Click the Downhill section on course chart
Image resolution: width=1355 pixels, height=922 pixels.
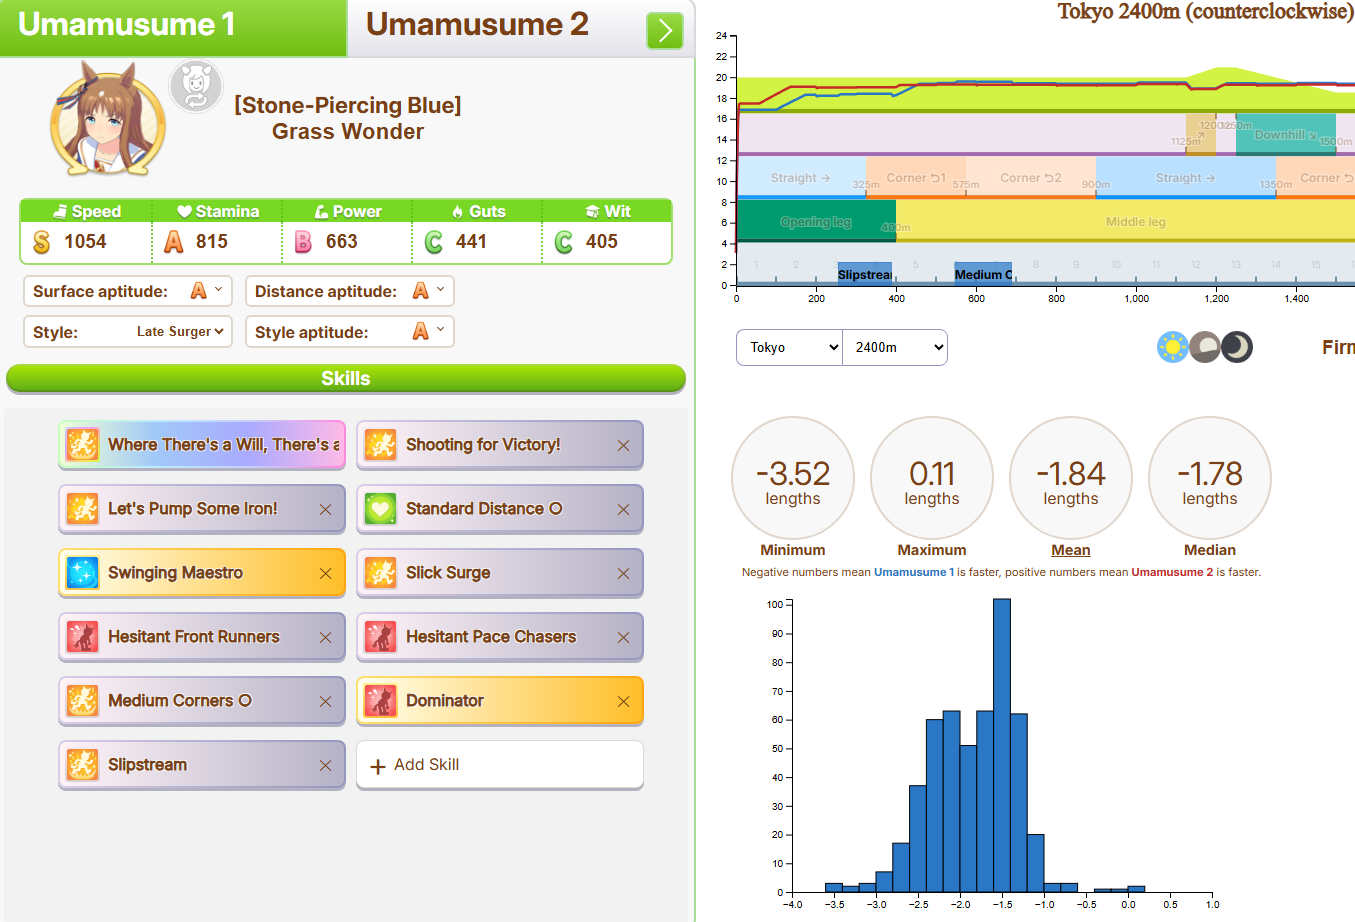coord(1285,134)
